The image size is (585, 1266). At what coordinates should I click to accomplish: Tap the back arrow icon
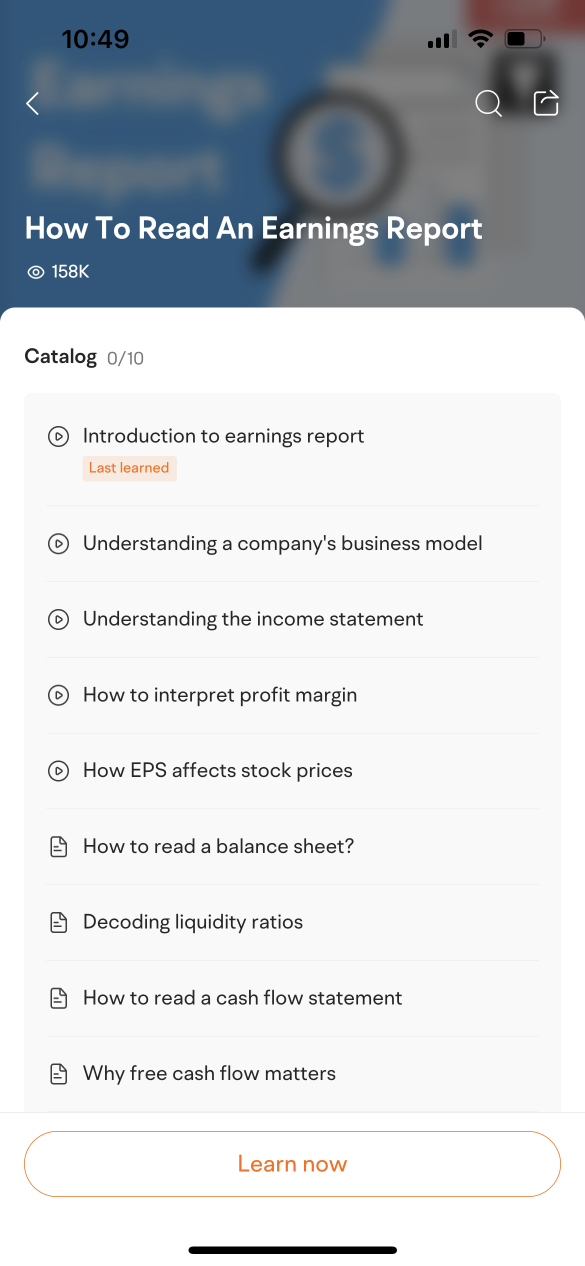pos(33,104)
